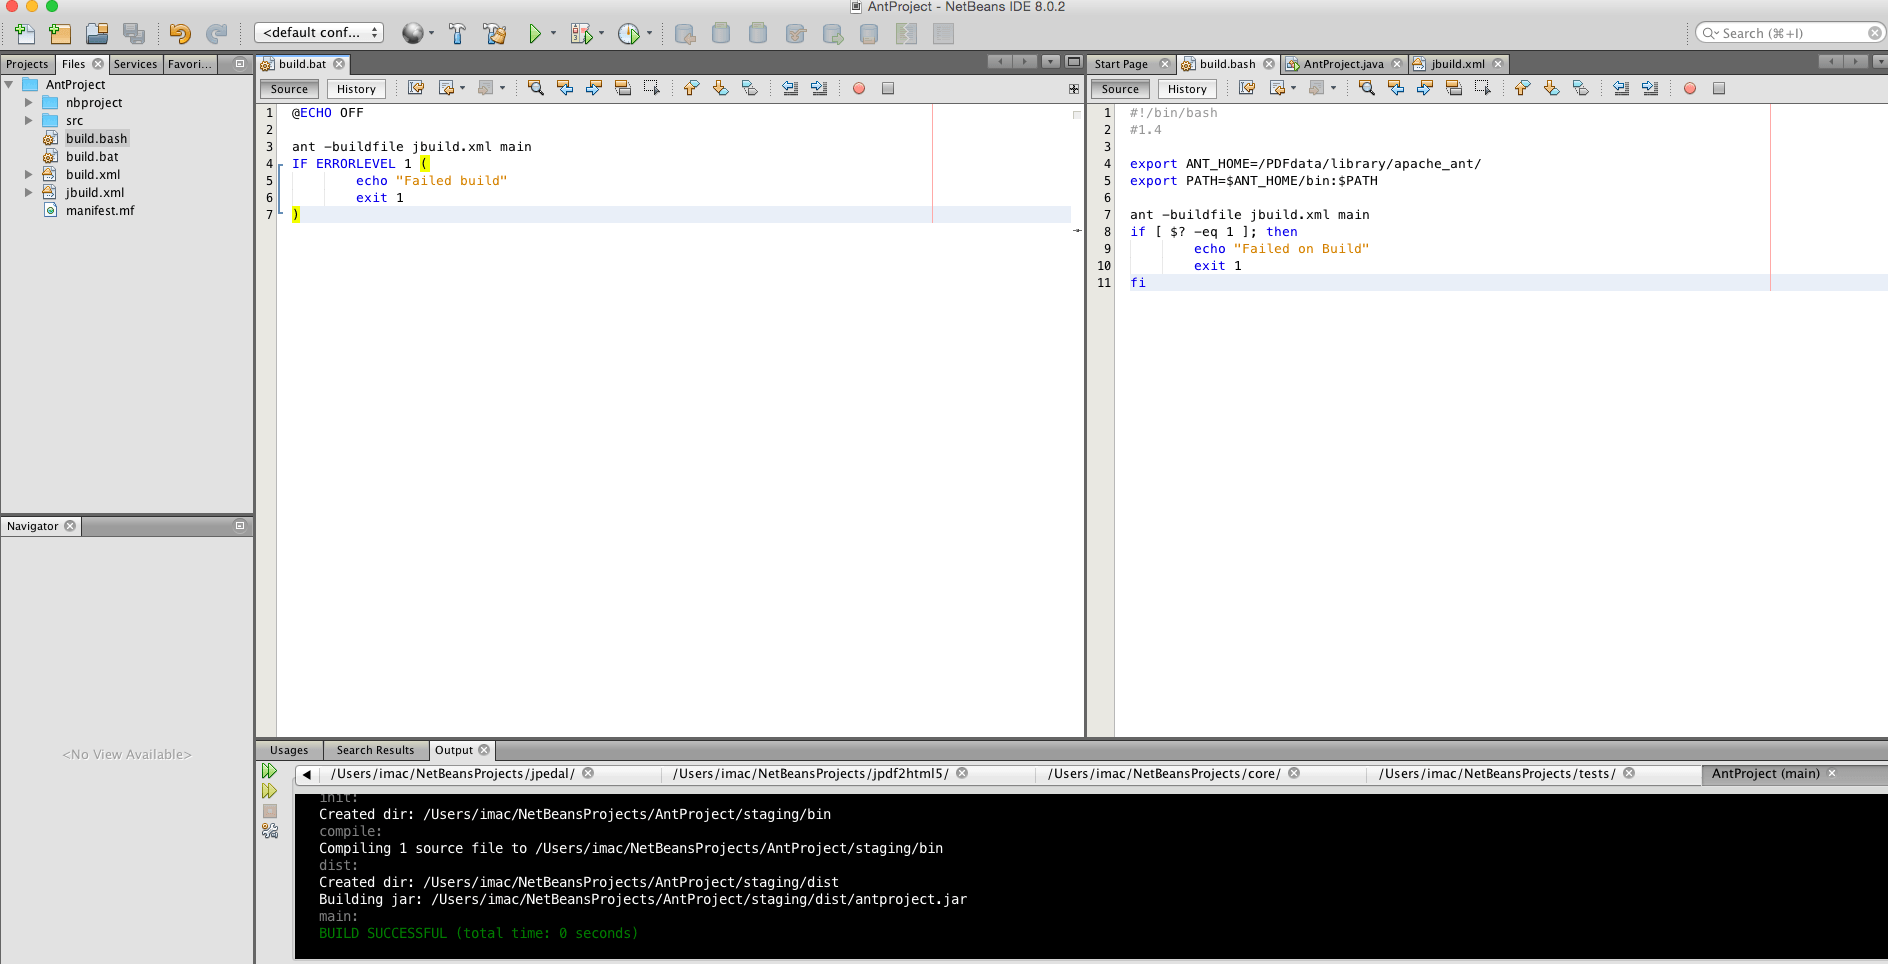Collapse the AntProject root node
This screenshot has height=964, width=1888.
[10, 85]
